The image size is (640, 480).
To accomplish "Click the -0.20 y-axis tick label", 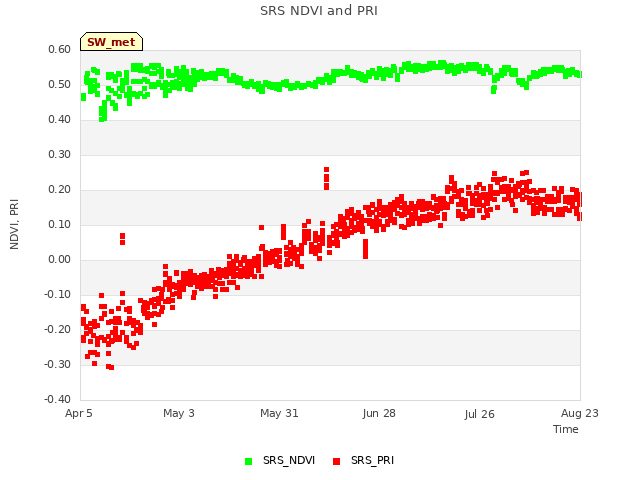I will (57, 330).
